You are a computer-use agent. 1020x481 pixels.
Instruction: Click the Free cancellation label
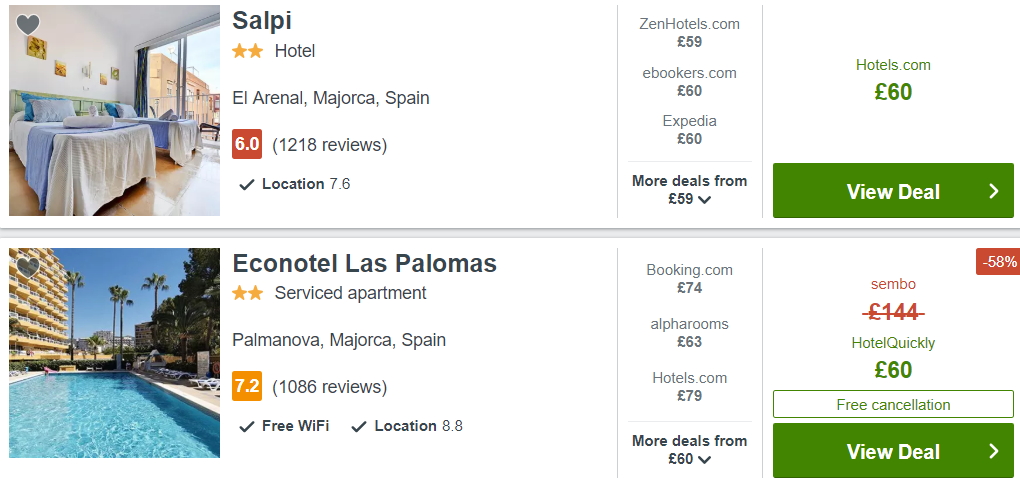[893, 404]
